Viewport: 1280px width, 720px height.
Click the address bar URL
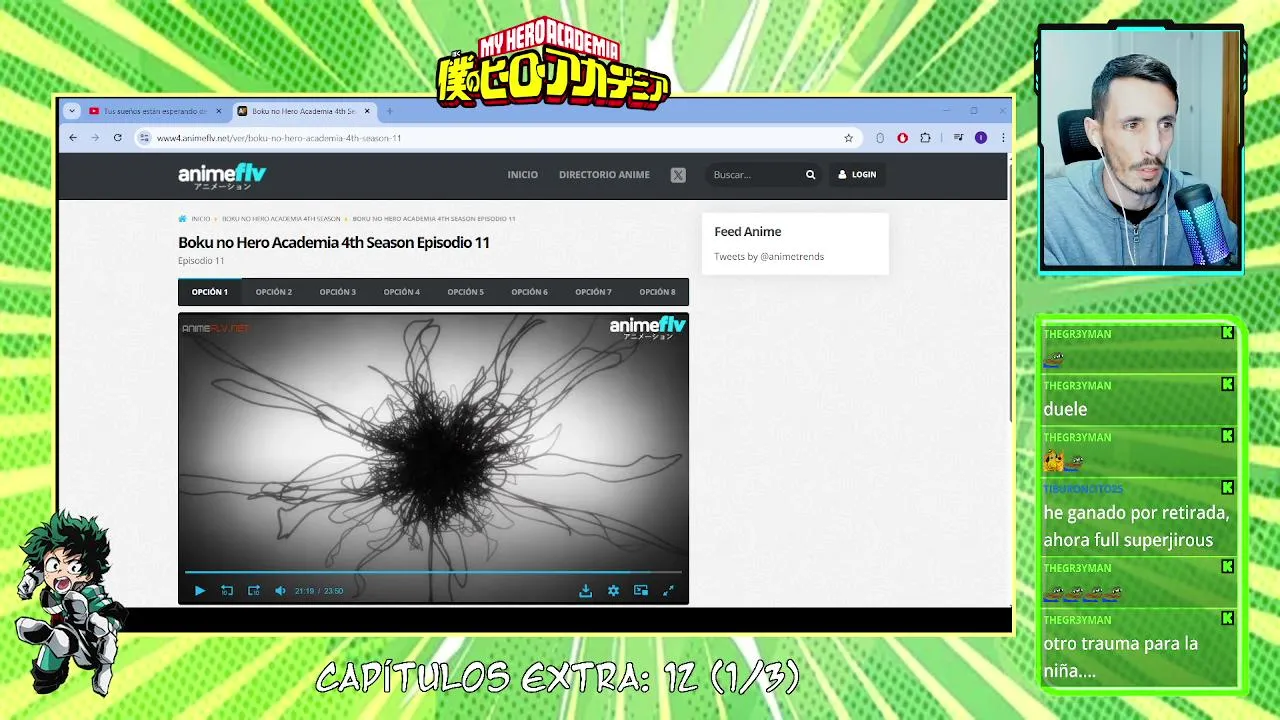click(x=279, y=138)
